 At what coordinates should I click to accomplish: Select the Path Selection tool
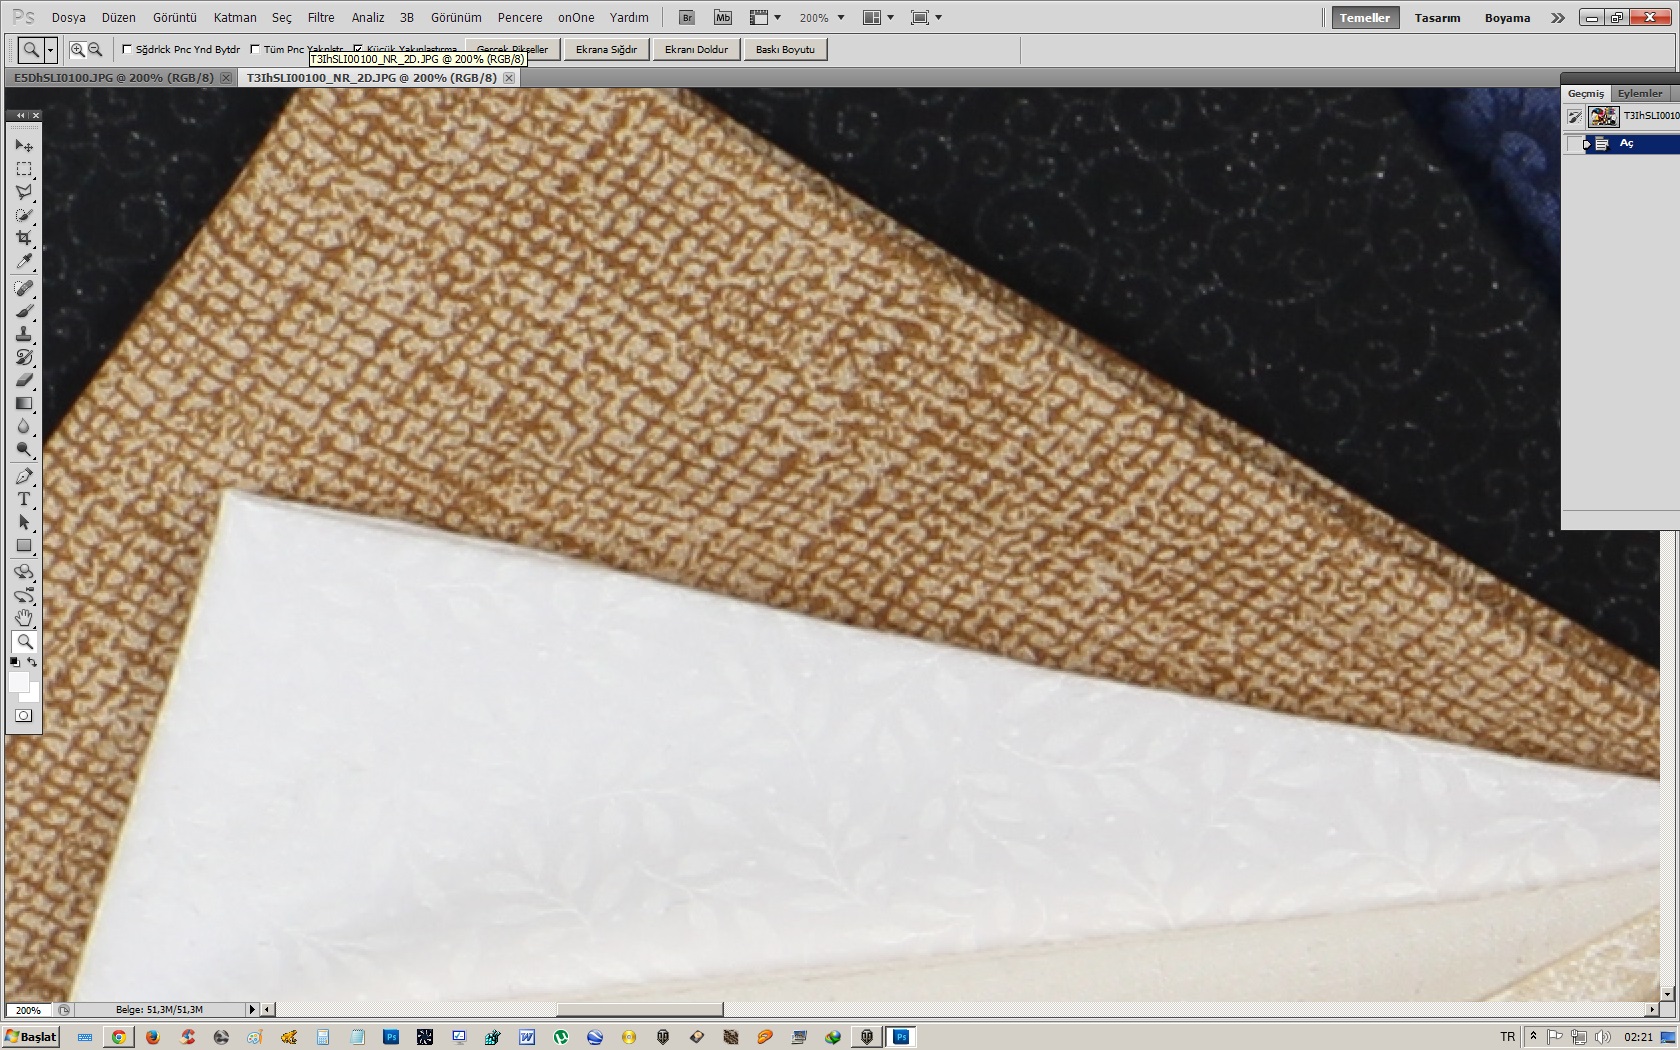pos(24,523)
